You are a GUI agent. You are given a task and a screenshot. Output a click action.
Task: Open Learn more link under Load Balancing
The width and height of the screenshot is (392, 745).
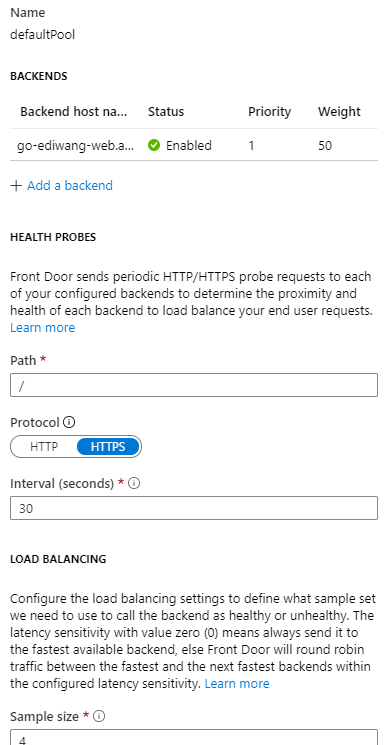[x=237, y=684]
